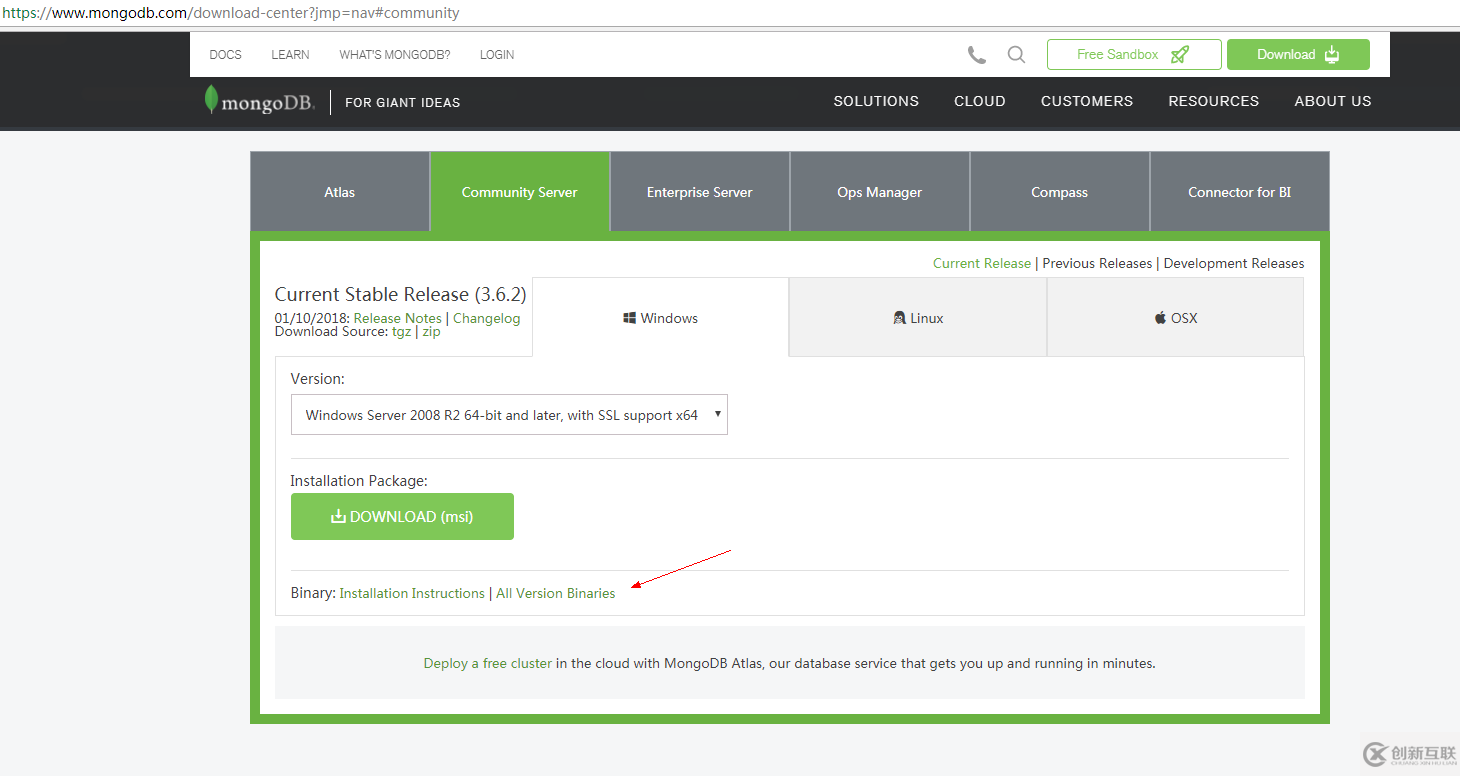Open the CUSTOMERS menu

[x=1087, y=101]
